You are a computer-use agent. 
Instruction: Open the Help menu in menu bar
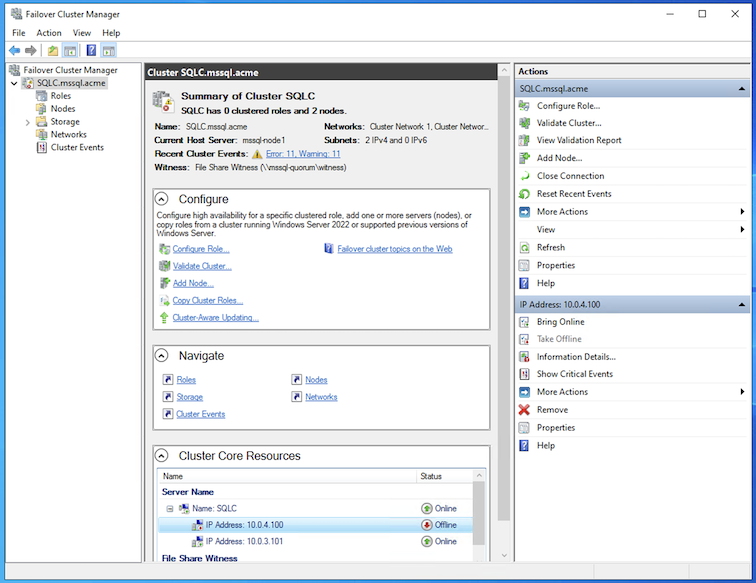click(111, 33)
